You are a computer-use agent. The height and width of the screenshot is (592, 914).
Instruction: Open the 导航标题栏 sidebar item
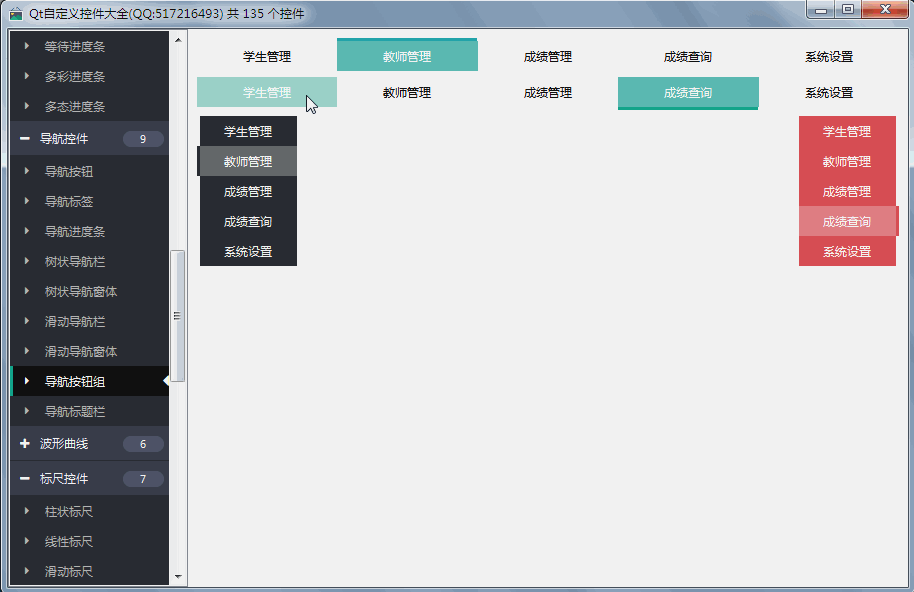[90, 411]
